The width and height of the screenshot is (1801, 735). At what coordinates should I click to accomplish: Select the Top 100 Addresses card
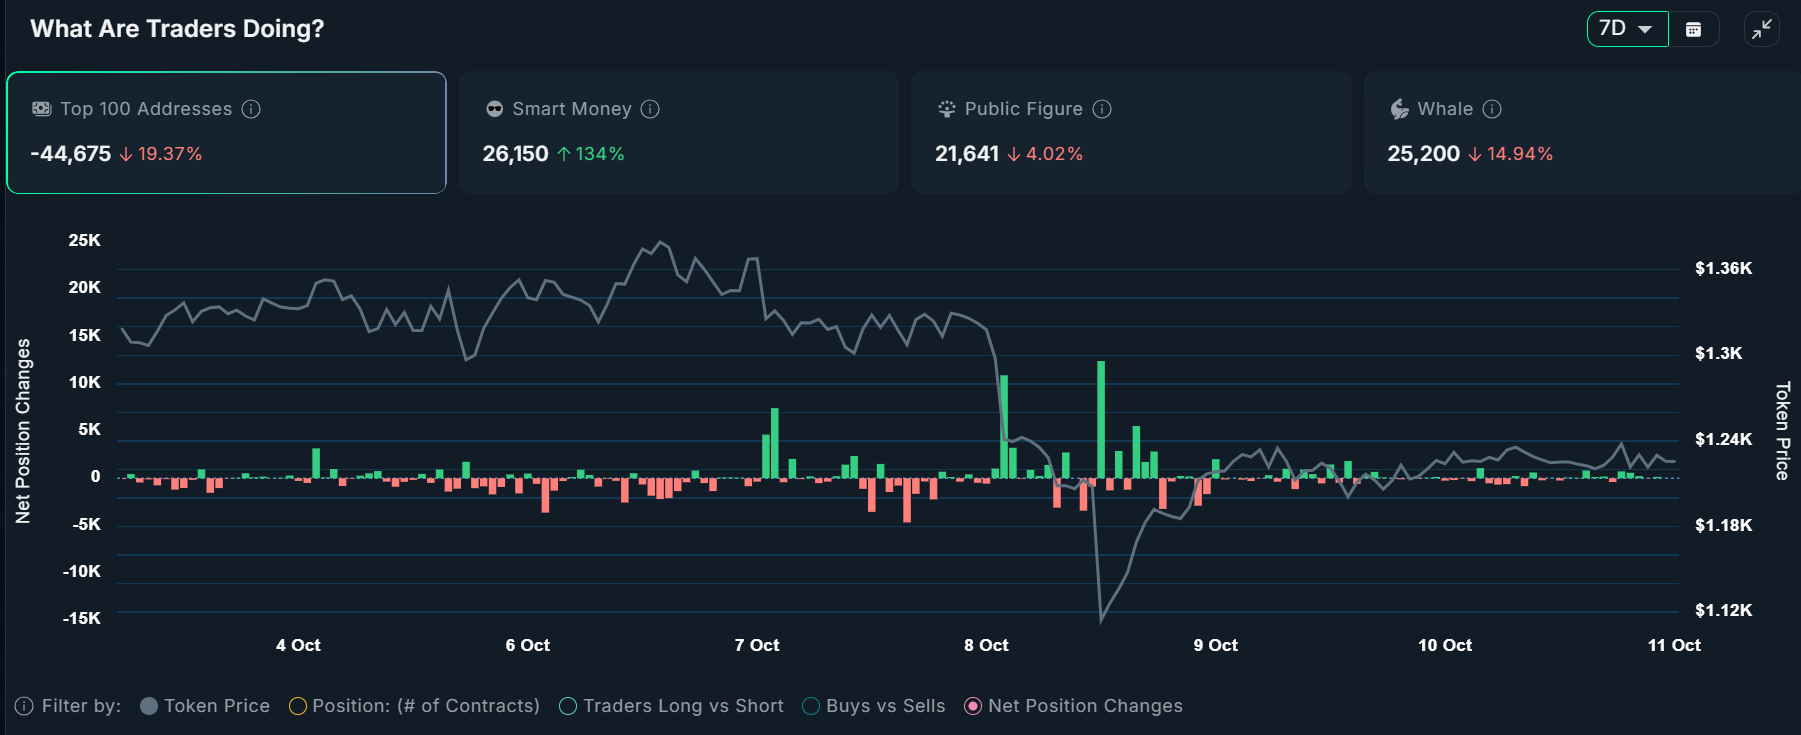[x=226, y=132]
